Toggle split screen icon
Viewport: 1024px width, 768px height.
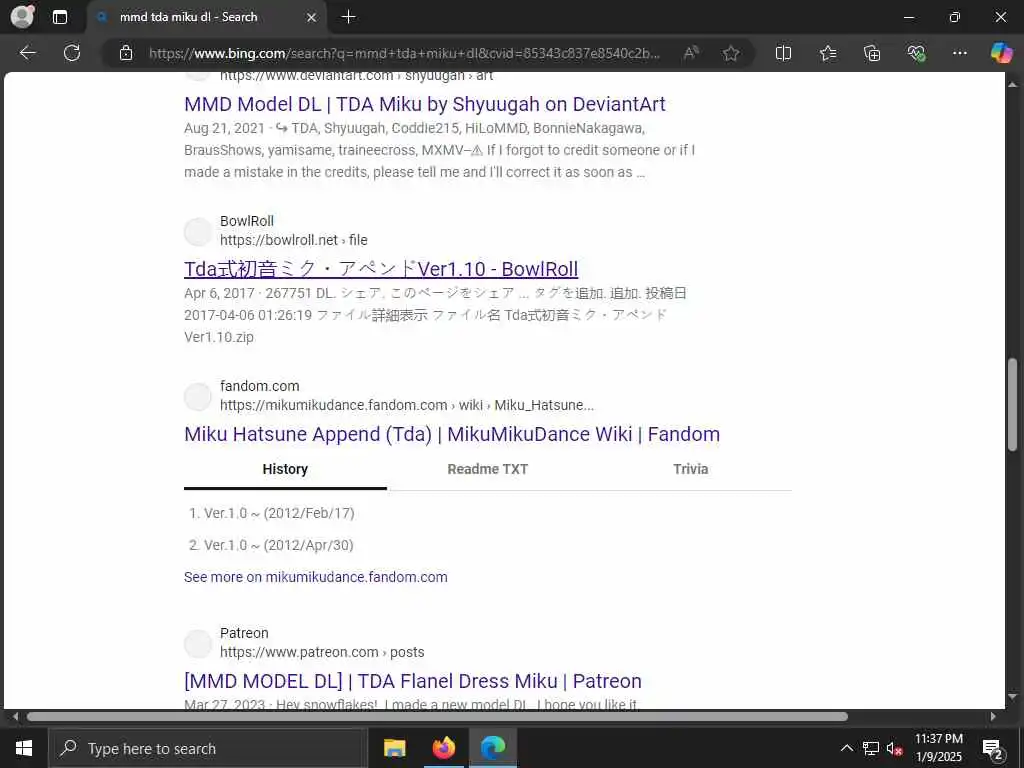coord(783,53)
